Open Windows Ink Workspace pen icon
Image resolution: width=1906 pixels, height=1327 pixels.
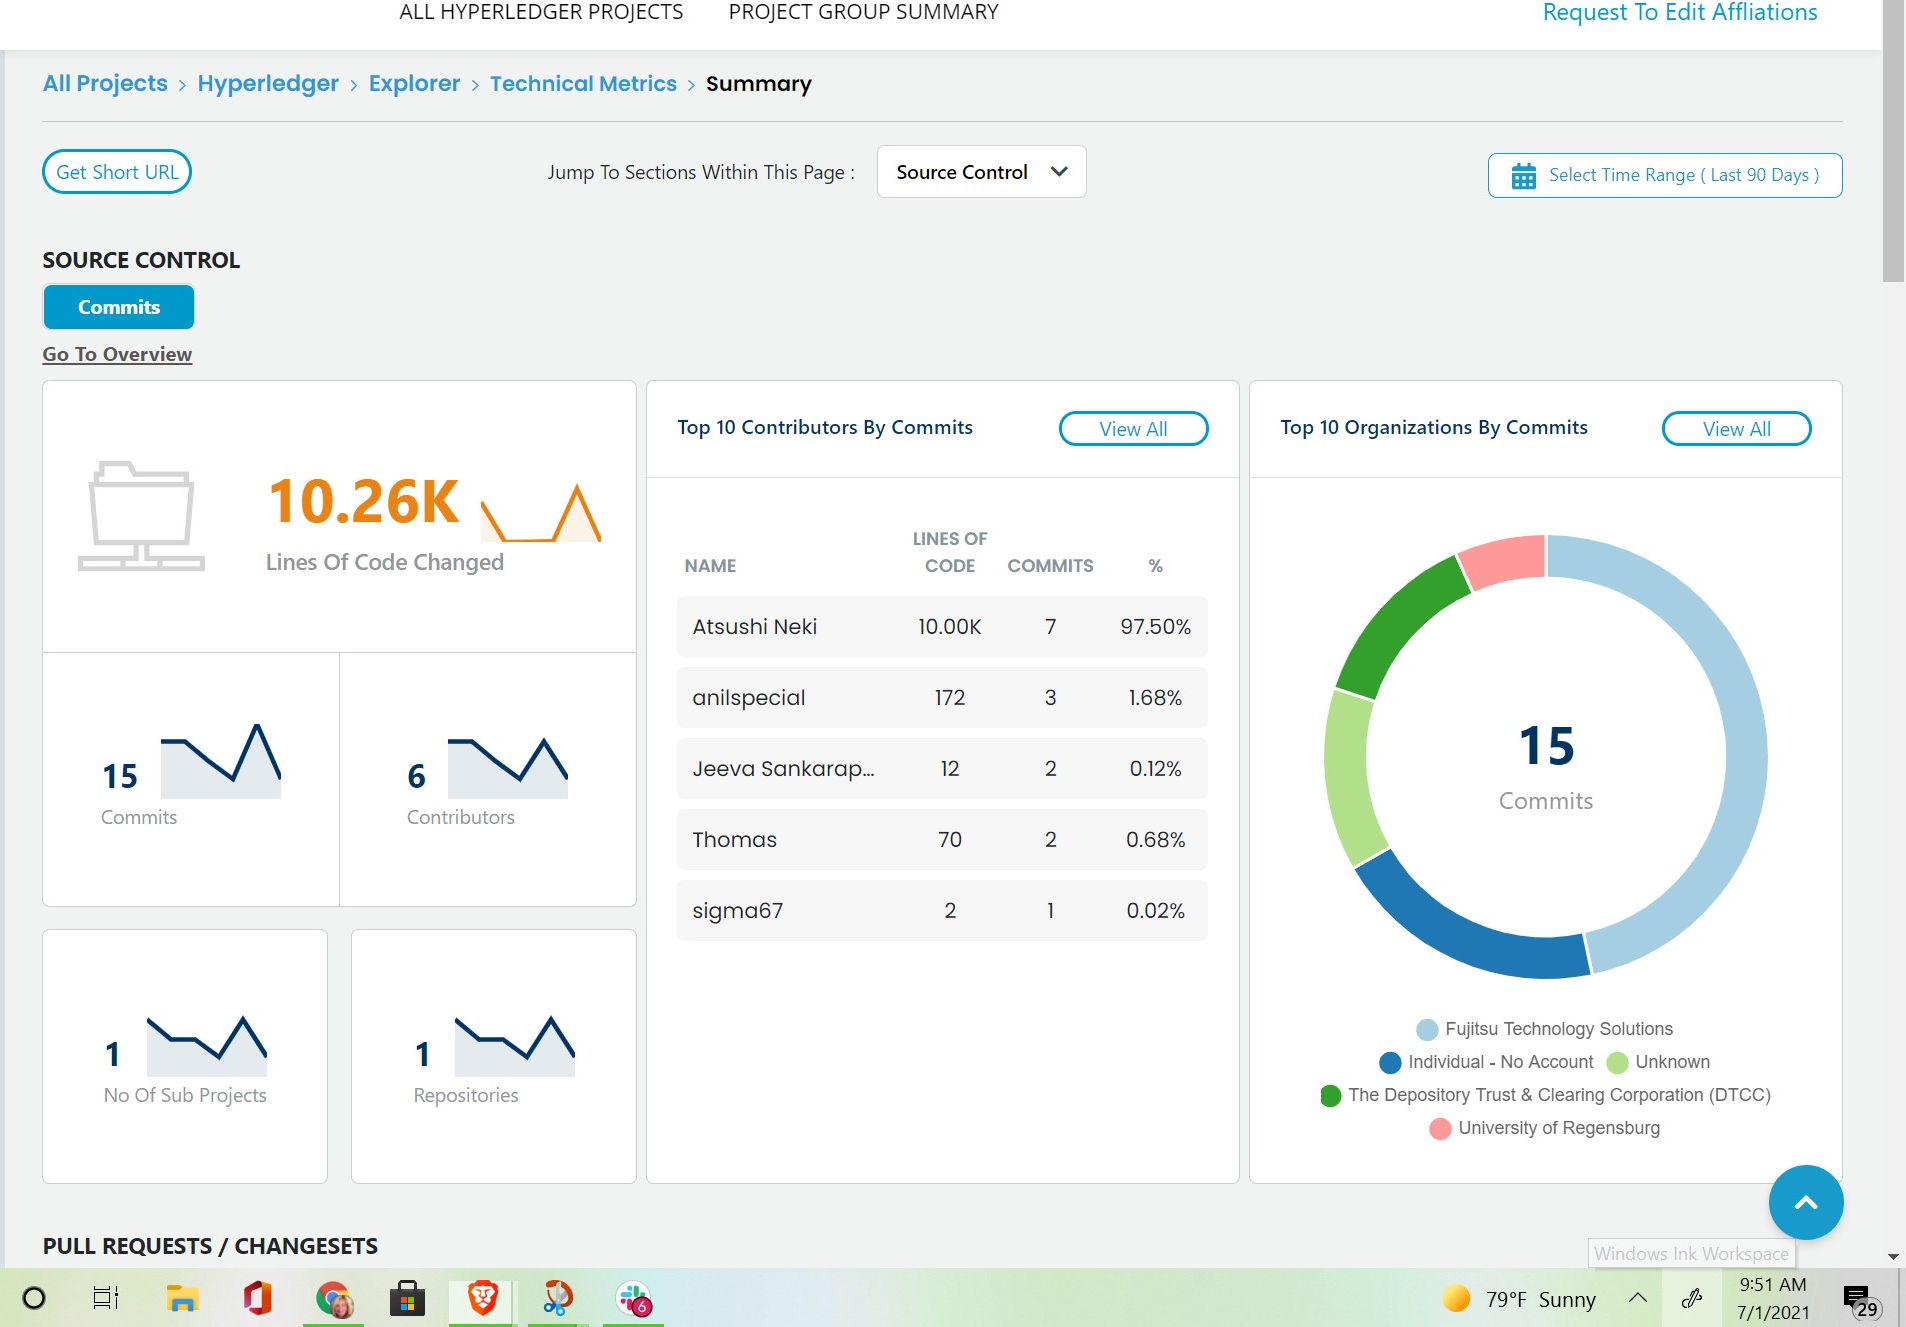pyautogui.click(x=1692, y=1298)
